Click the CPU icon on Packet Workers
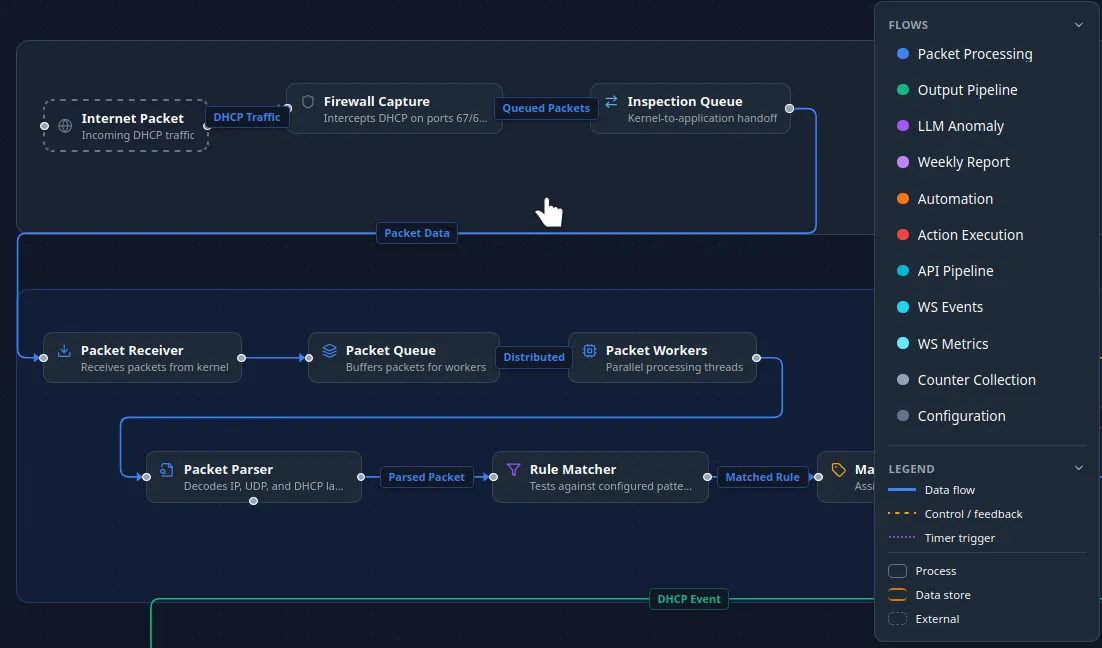Image resolution: width=1102 pixels, height=648 pixels. tap(590, 350)
